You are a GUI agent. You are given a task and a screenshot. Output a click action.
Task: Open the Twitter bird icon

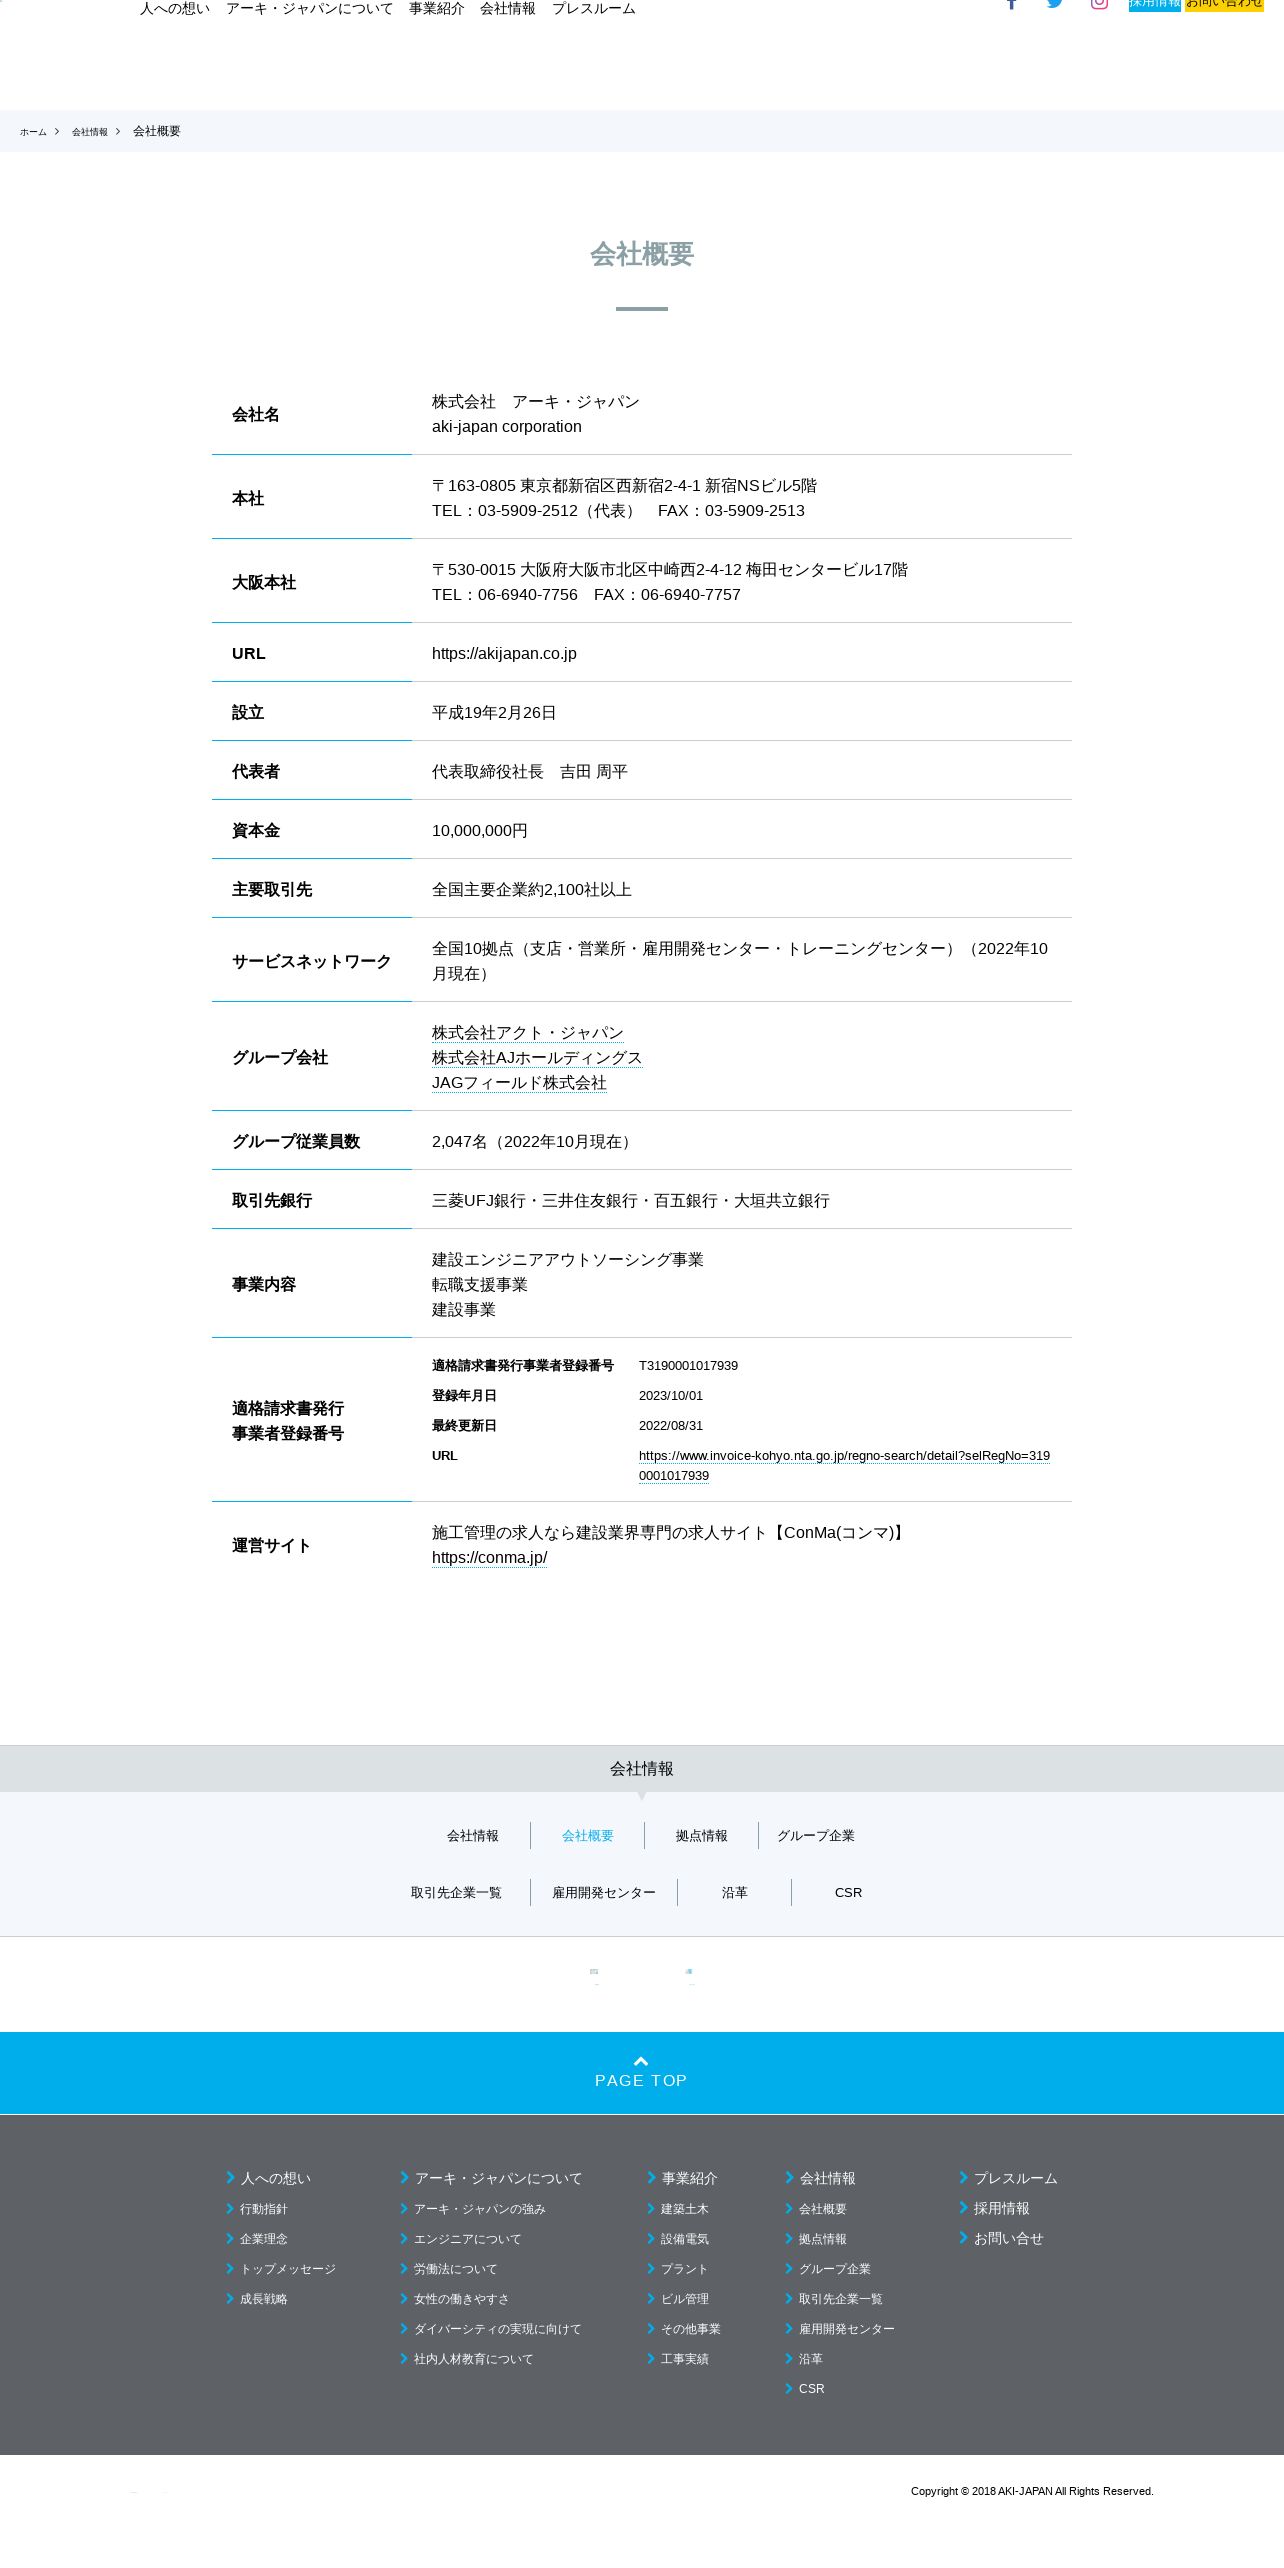(1055, 4)
